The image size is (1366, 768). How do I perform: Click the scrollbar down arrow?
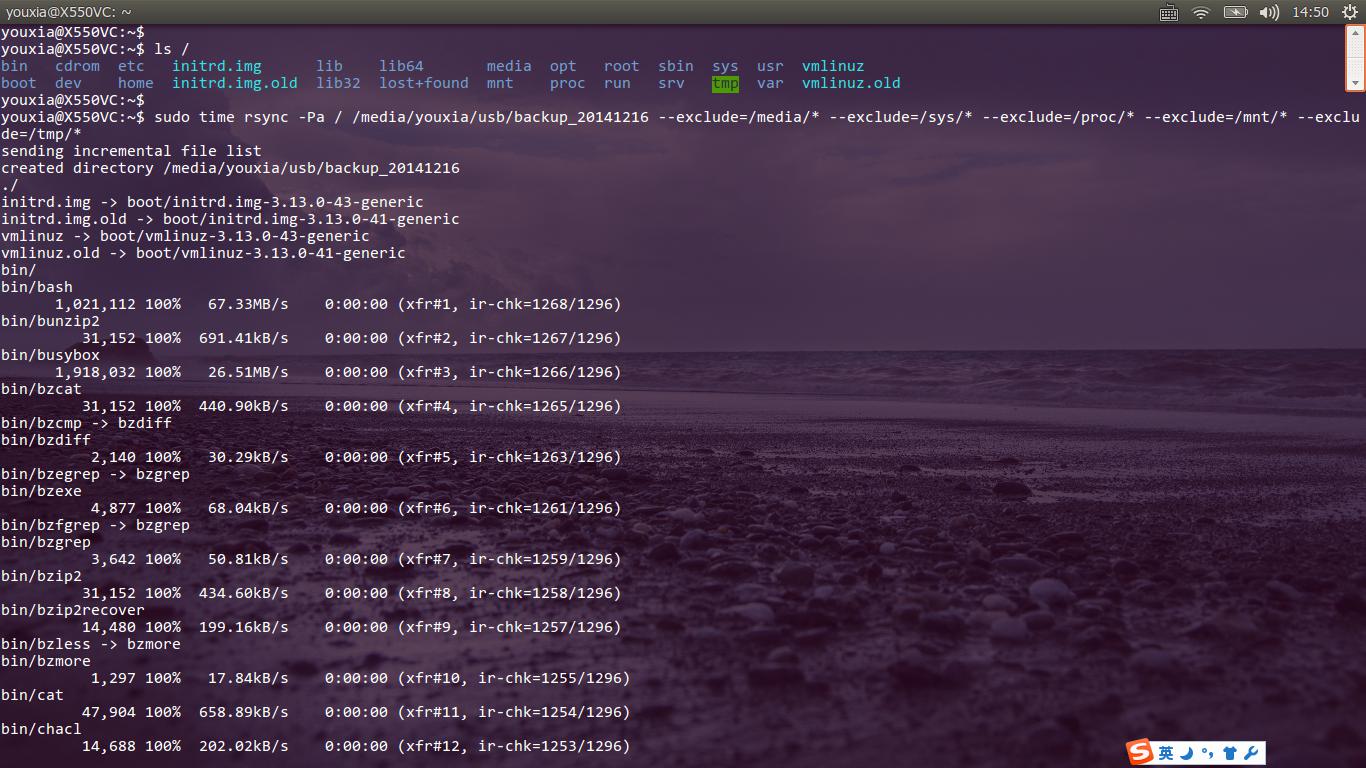tap(1356, 83)
